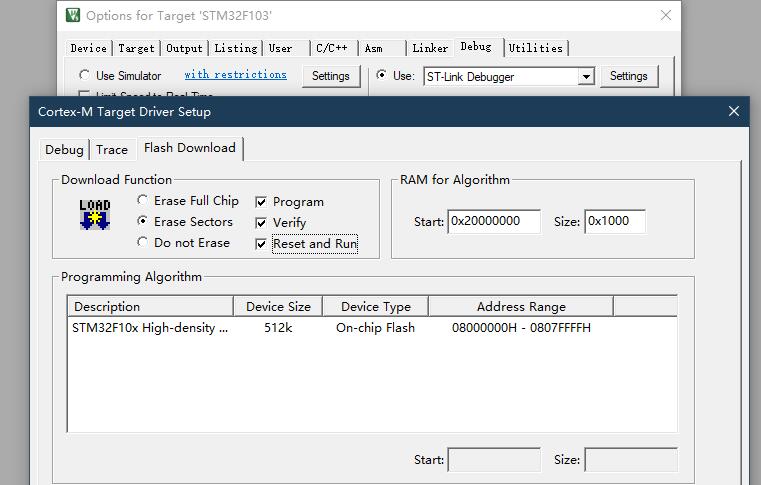Screen dimensions: 761x485
Task: Open the Debug tab in driver setup
Action: (64, 150)
